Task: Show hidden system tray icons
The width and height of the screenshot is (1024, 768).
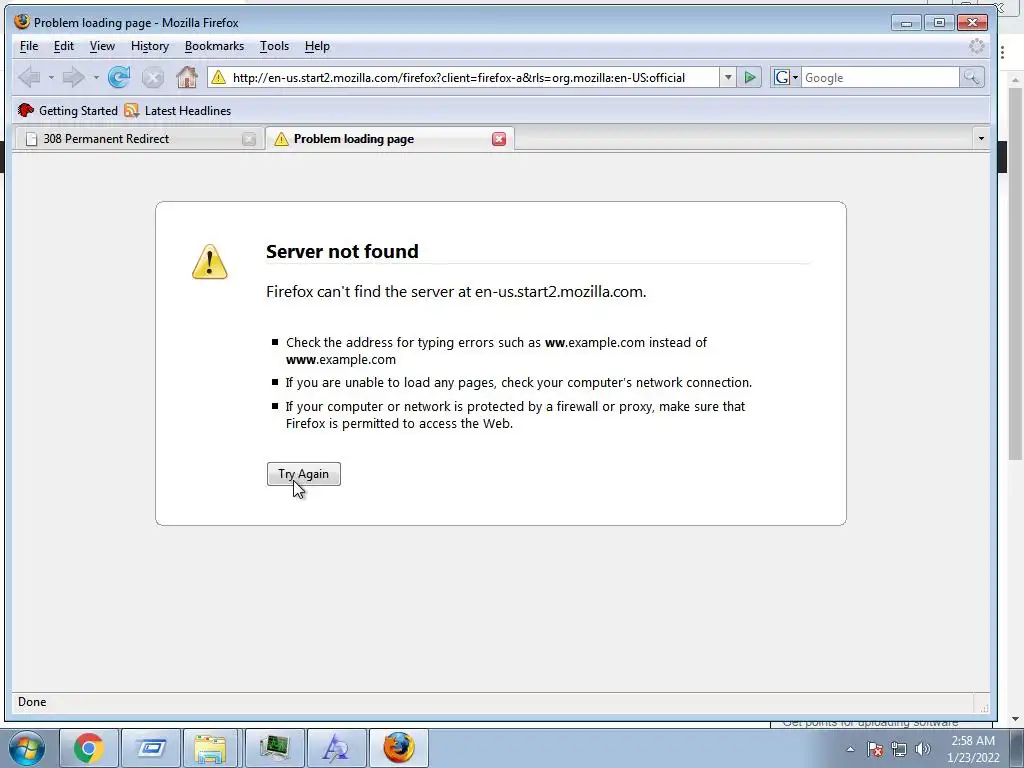Action: pos(850,749)
